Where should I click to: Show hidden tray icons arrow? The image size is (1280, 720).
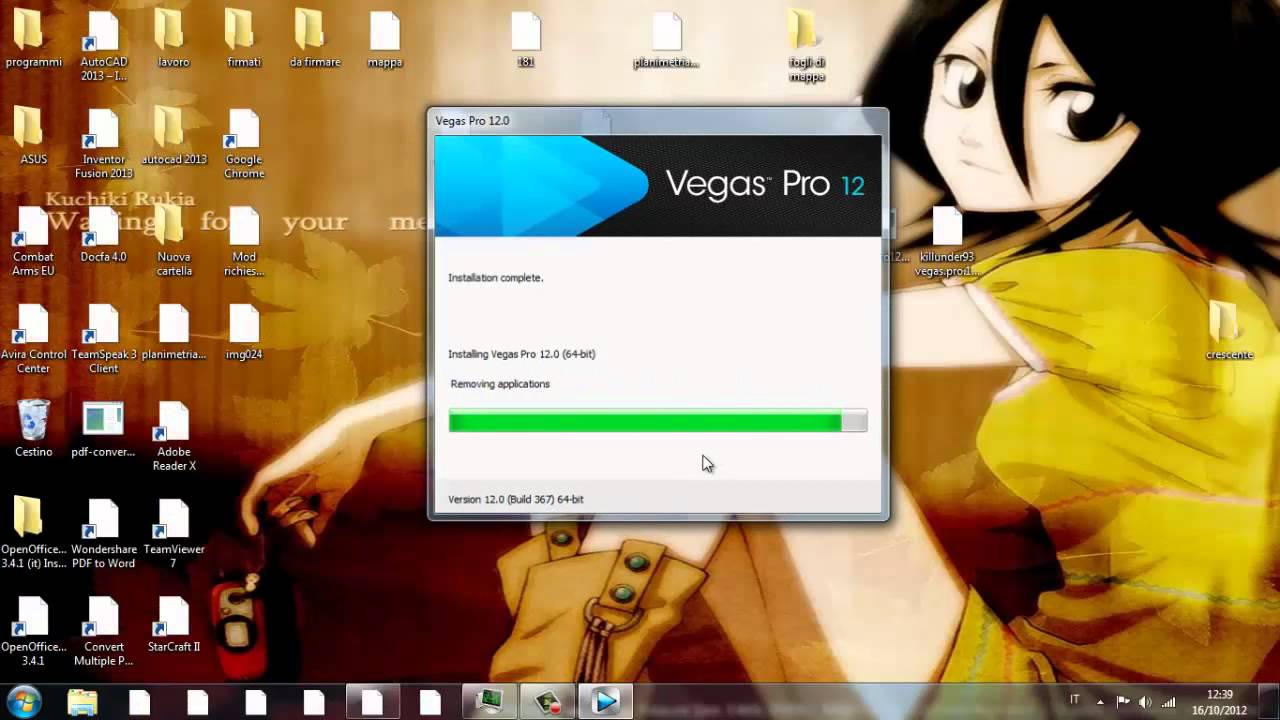click(1100, 702)
